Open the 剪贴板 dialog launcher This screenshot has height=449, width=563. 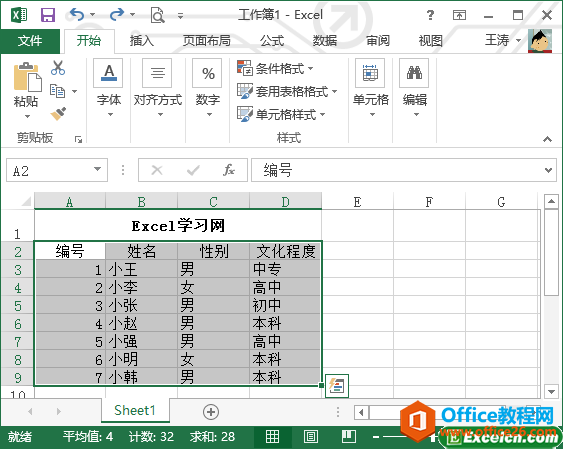click(78, 139)
